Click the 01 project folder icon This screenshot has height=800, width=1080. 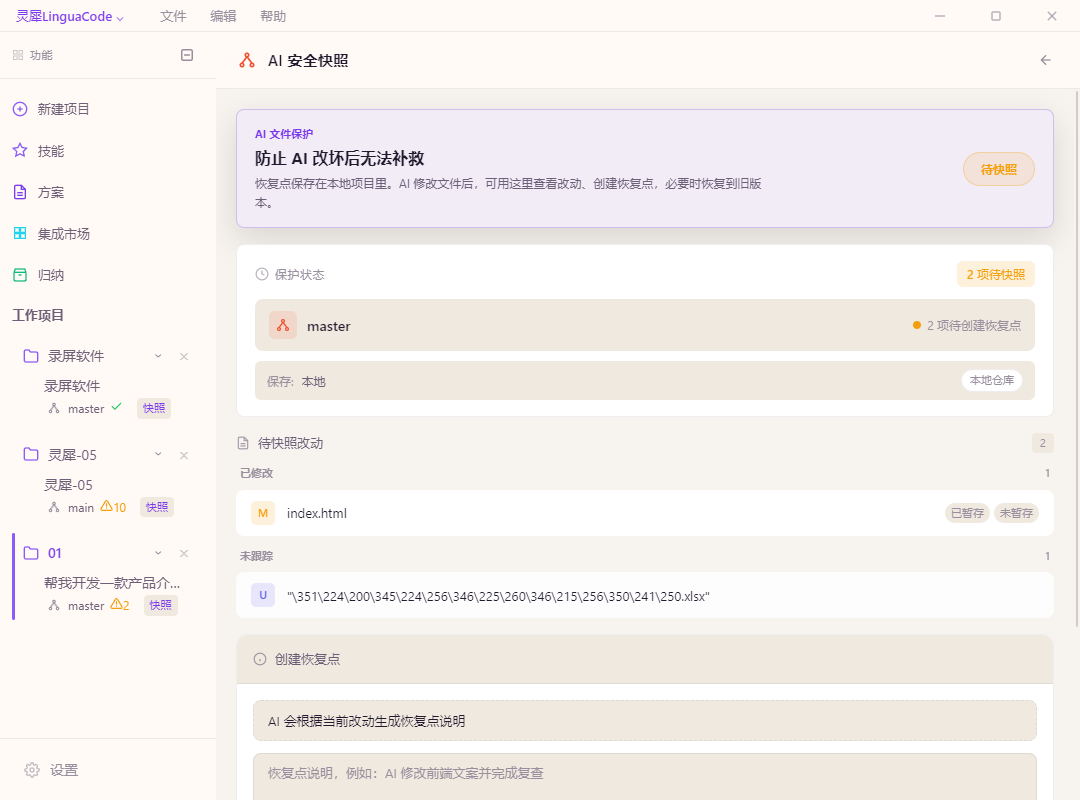(x=31, y=553)
